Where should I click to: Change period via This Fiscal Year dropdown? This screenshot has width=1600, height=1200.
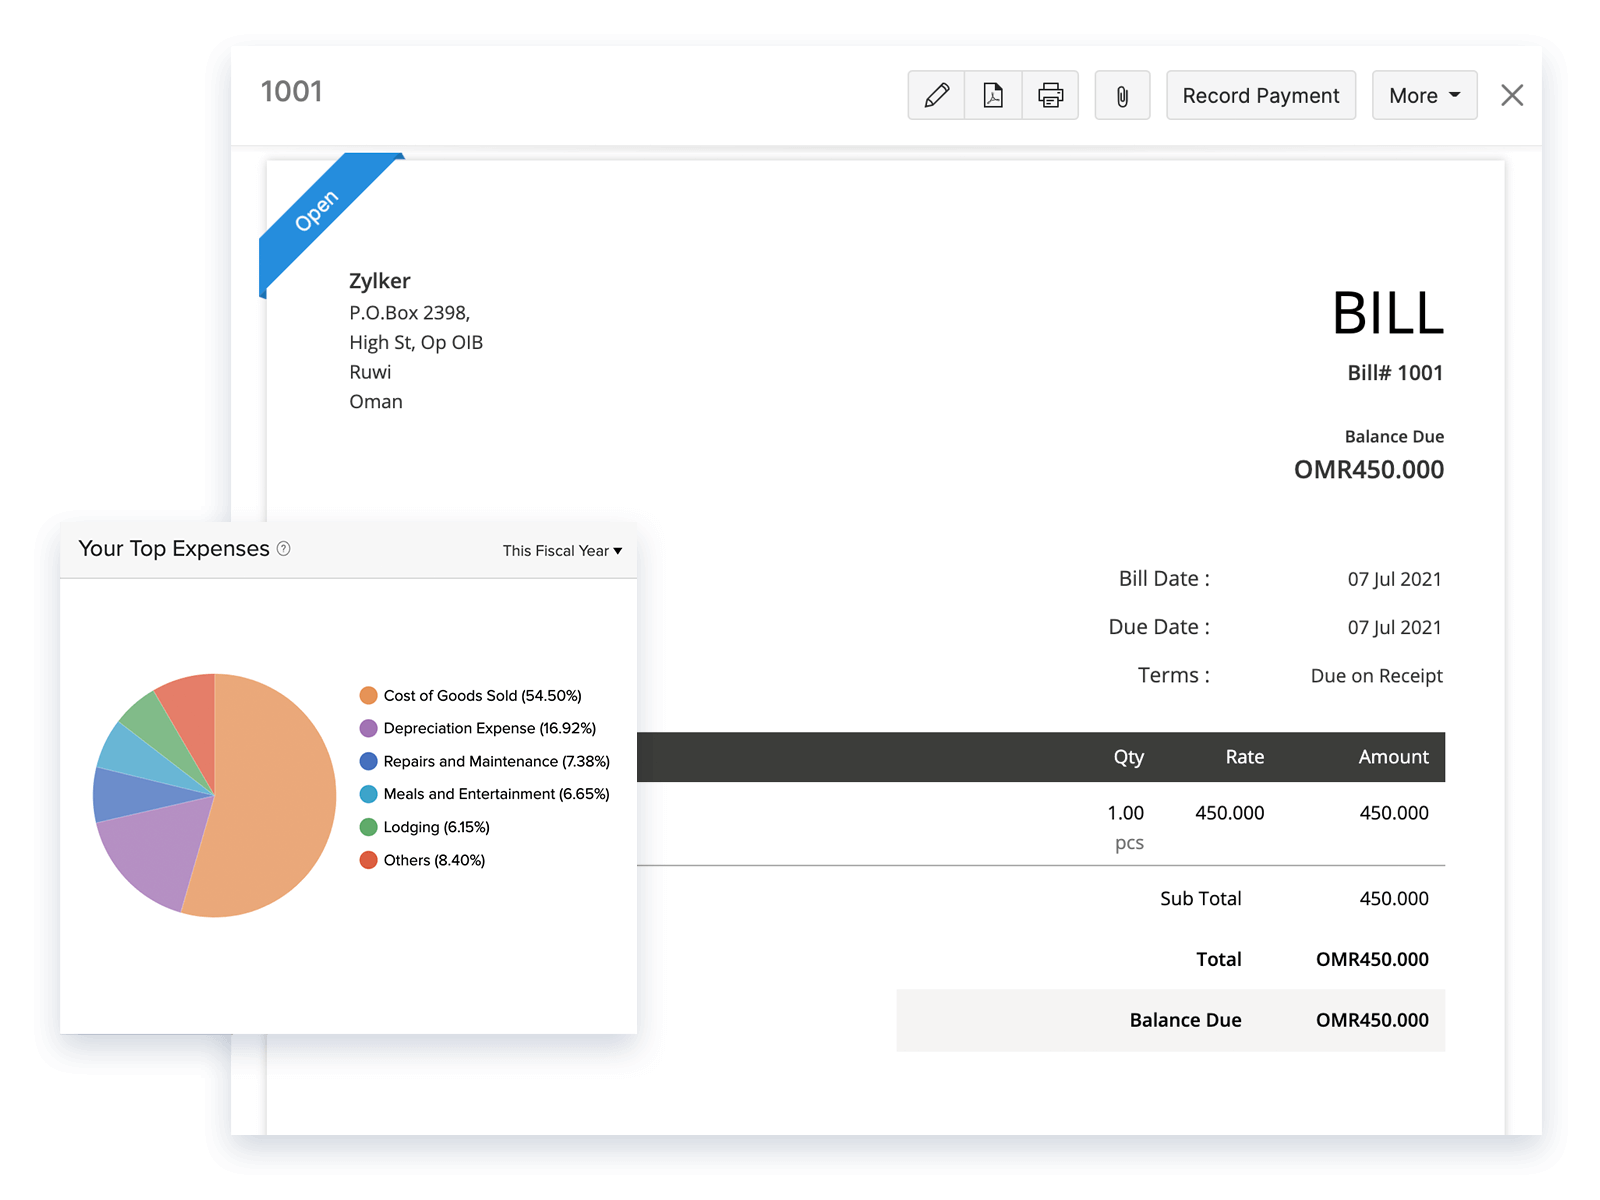click(561, 550)
